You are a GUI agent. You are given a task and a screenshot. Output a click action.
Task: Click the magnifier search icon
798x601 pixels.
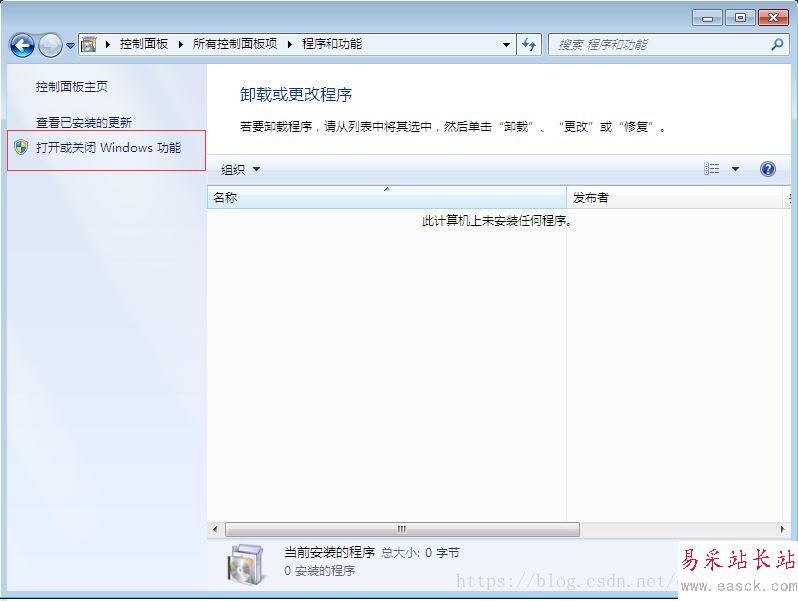pyautogui.click(x=777, y=45)
